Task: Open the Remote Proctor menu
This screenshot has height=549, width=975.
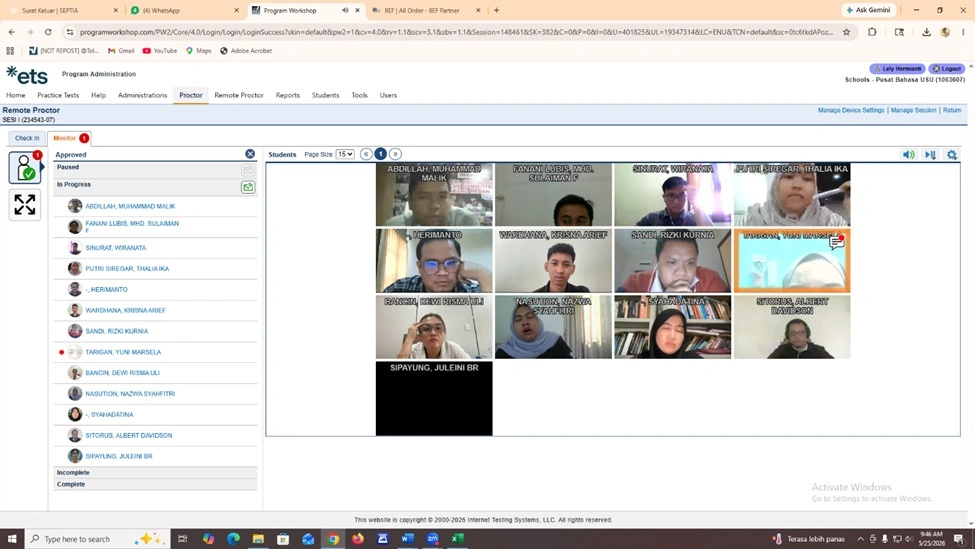Action: coord(239,95)
